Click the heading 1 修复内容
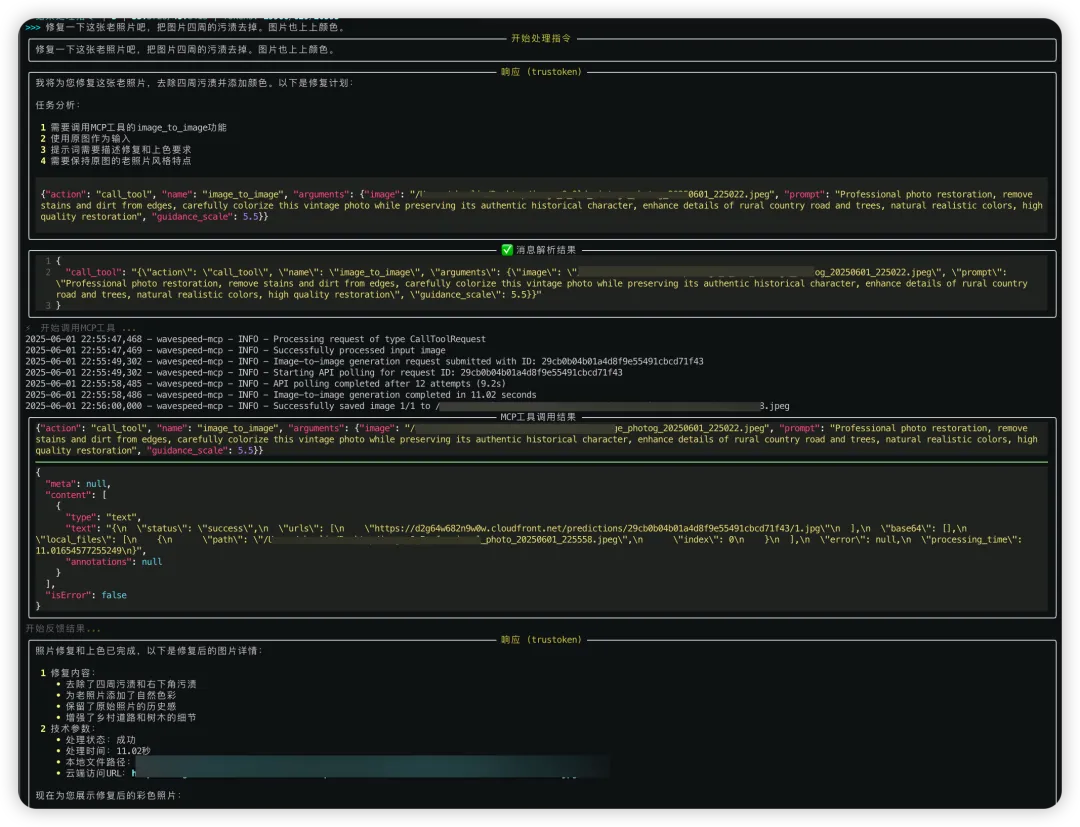Screen dimensions: 1080x827 click(x=68, y=673)
